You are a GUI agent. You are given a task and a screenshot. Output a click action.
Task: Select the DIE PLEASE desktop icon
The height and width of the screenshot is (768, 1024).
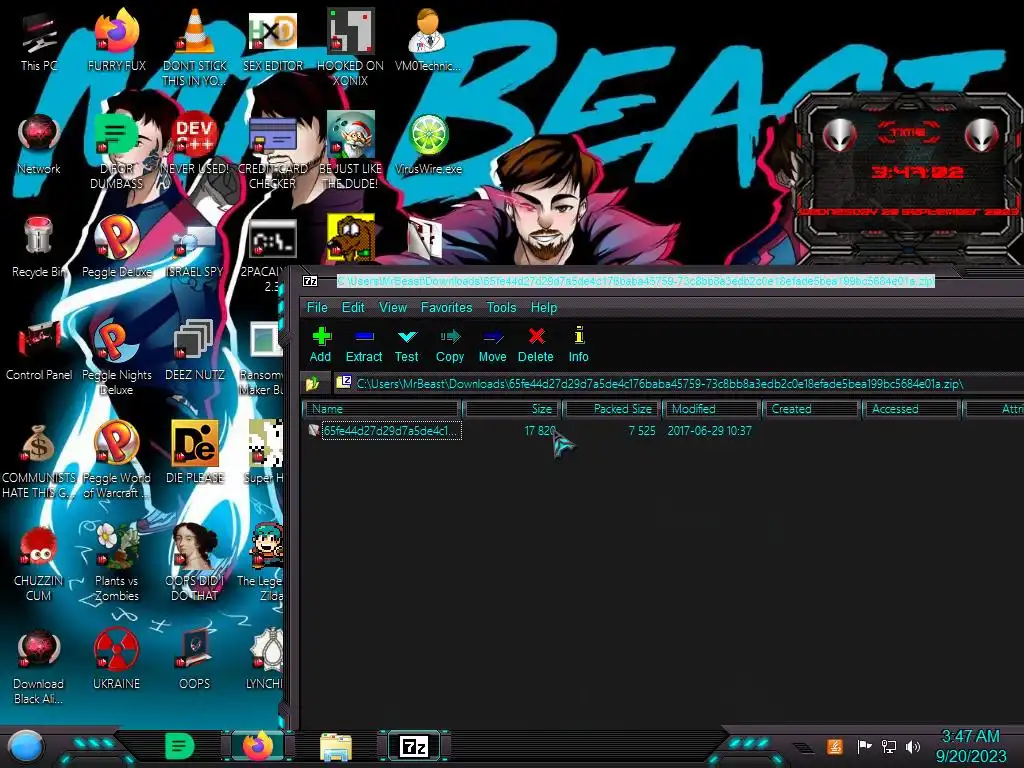tap(195, 453)
